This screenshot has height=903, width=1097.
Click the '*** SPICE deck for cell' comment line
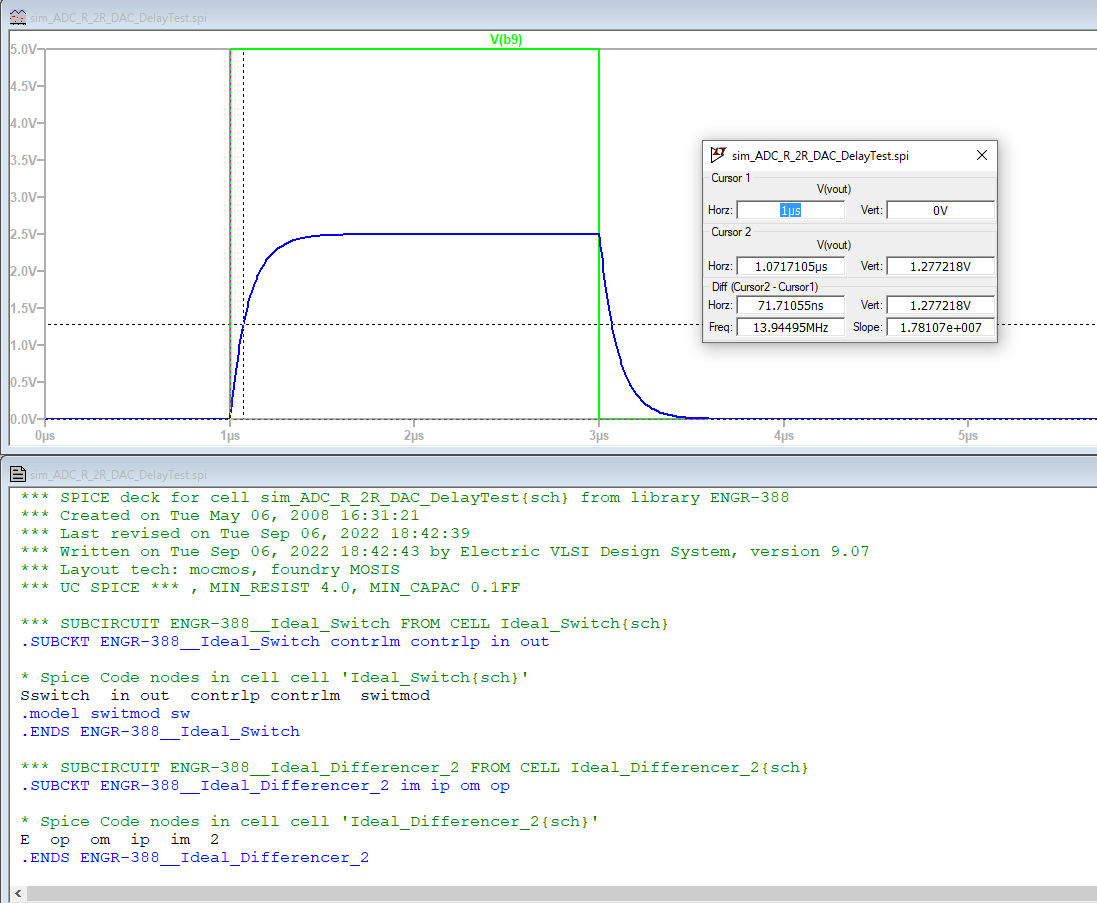click(x=405, y=497)
